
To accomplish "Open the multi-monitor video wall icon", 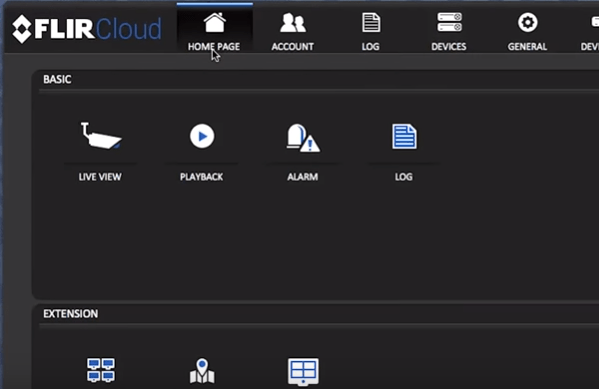I will click(x=101, y=370).
